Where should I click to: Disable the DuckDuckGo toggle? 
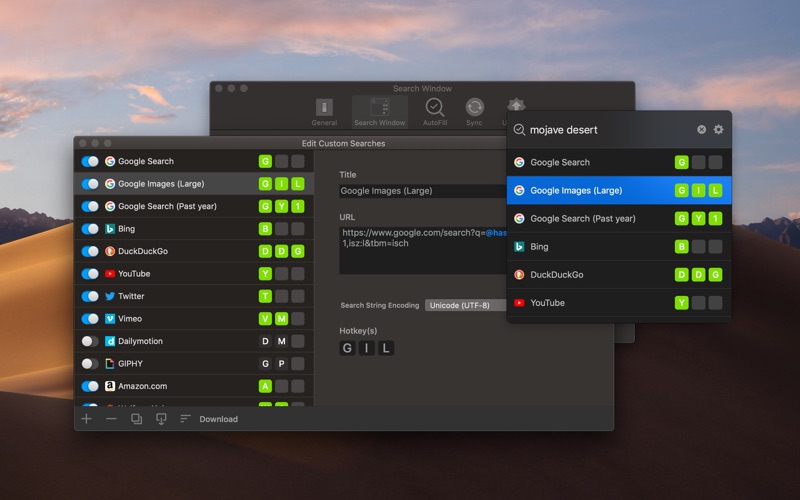pos(90,251)
